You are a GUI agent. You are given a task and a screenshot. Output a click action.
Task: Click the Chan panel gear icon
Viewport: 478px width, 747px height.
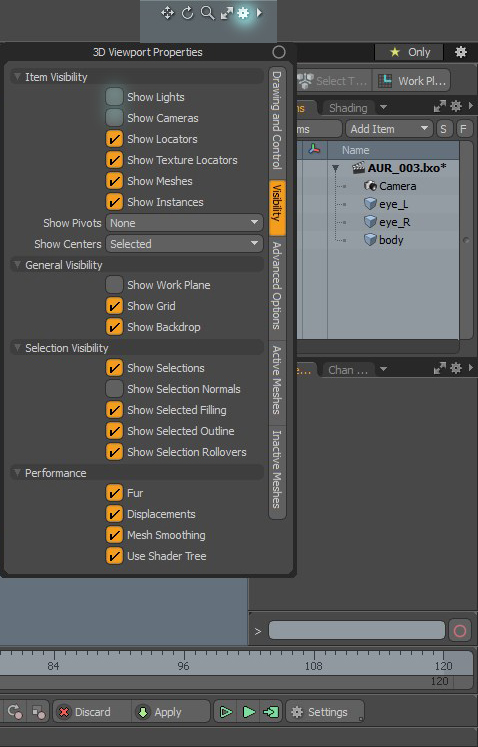[x=456, y=368]
